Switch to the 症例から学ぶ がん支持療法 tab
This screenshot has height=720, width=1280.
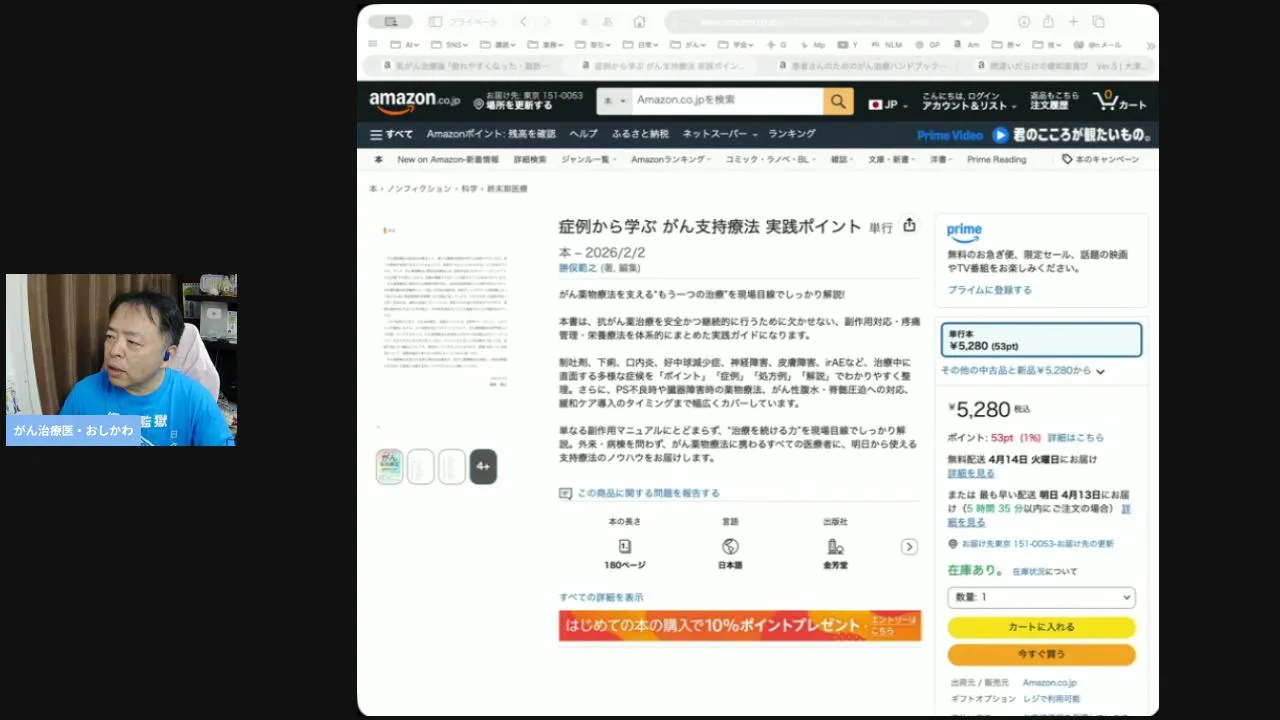pos(663,66)
